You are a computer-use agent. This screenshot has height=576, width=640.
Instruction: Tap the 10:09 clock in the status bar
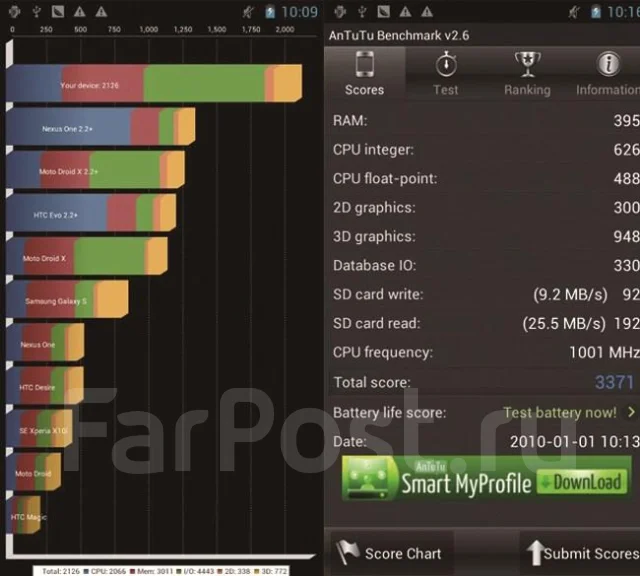click(300, 12)
